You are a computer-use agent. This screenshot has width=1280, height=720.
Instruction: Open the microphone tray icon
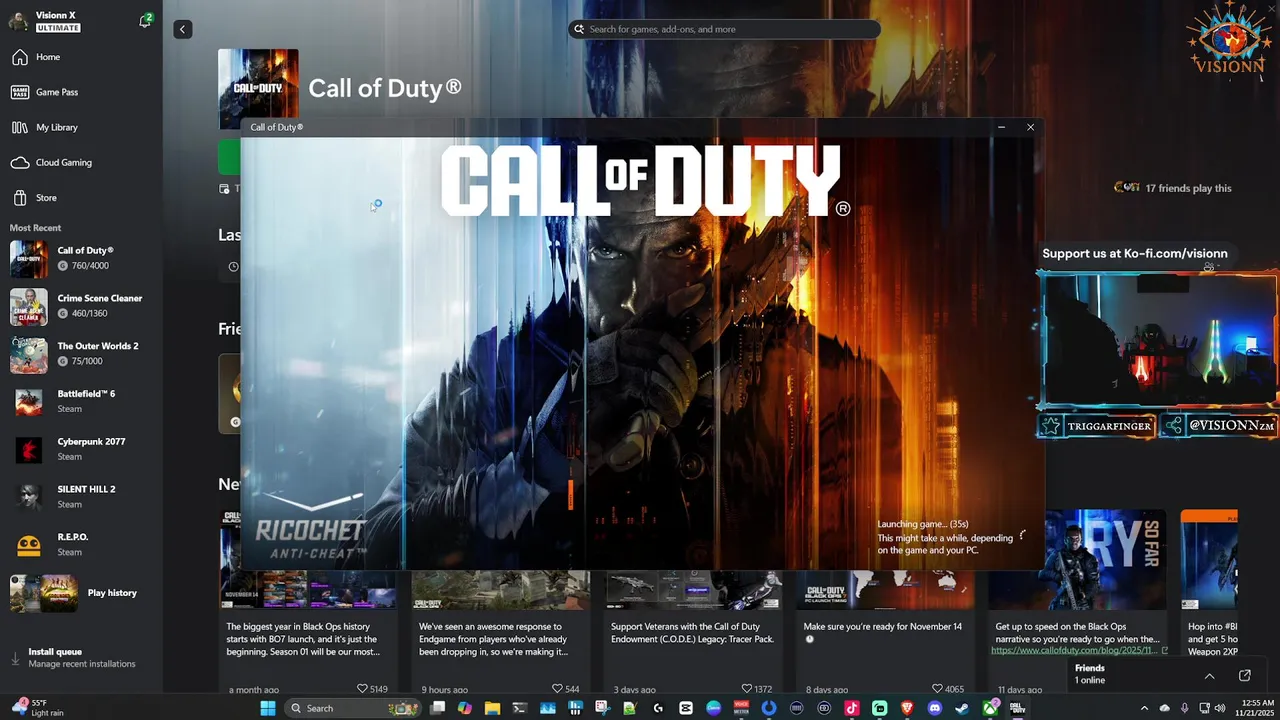1185,708
